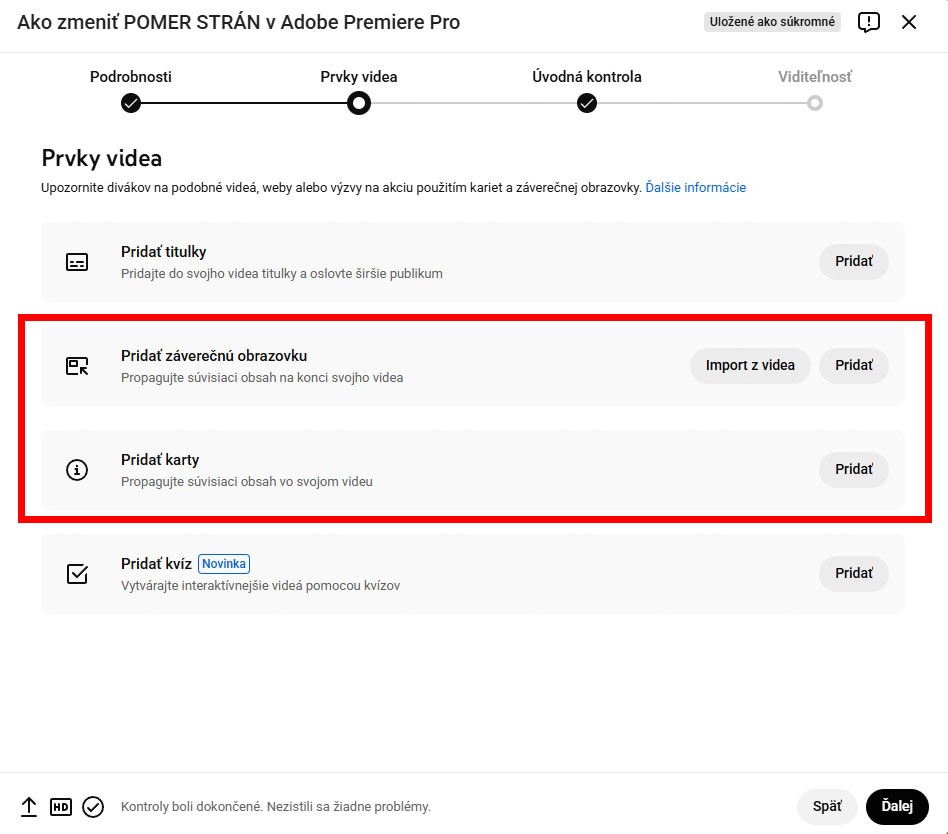The width and height of the screenshot is (948, 834).
Task: Open the Ďalšie informácie link
Action: [696, 187]
